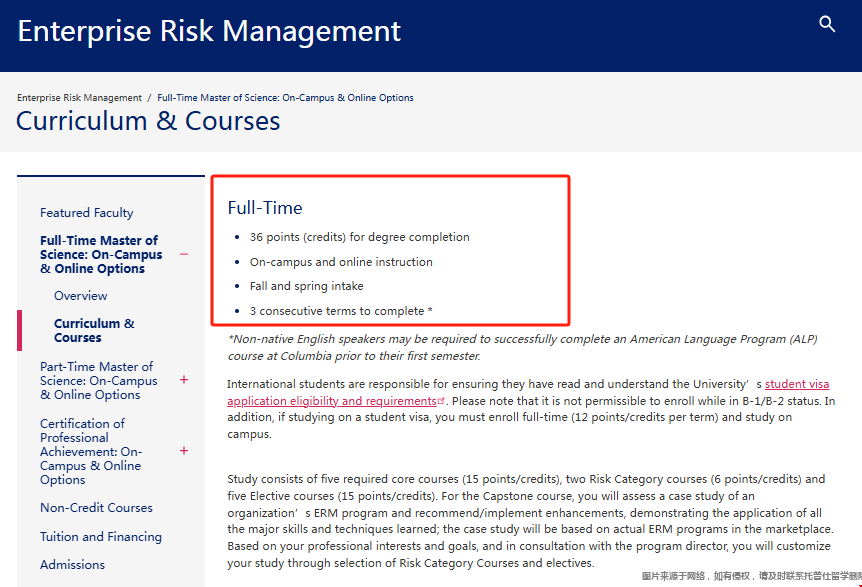Open Featured Faculty in sidebar
Screen dimensions: 862x587
[86, 213]
